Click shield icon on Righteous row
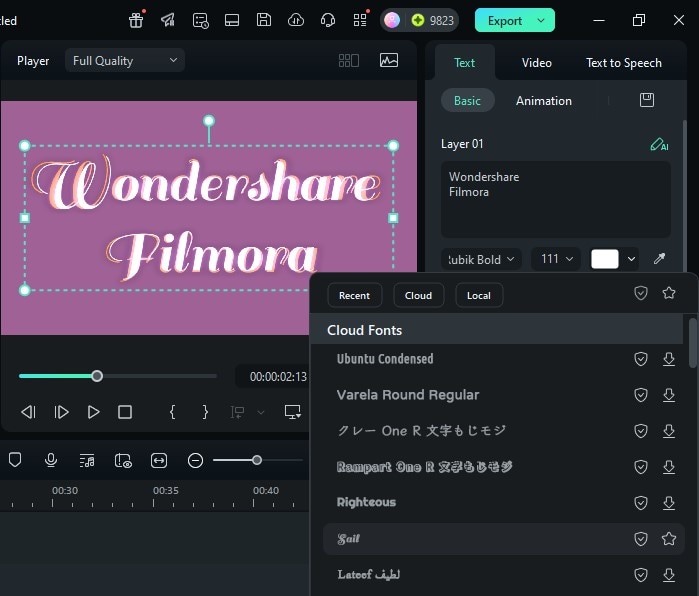 [x=641, y=503]
